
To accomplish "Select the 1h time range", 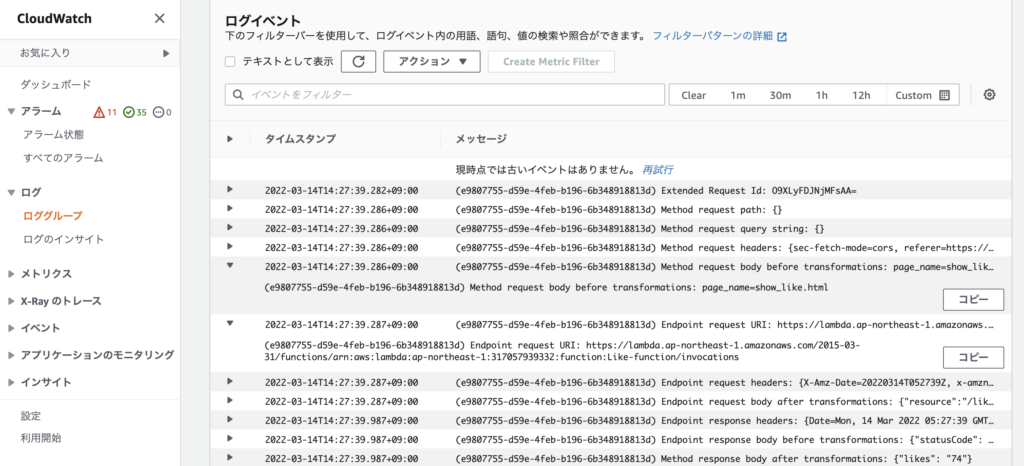I will 822,95.
